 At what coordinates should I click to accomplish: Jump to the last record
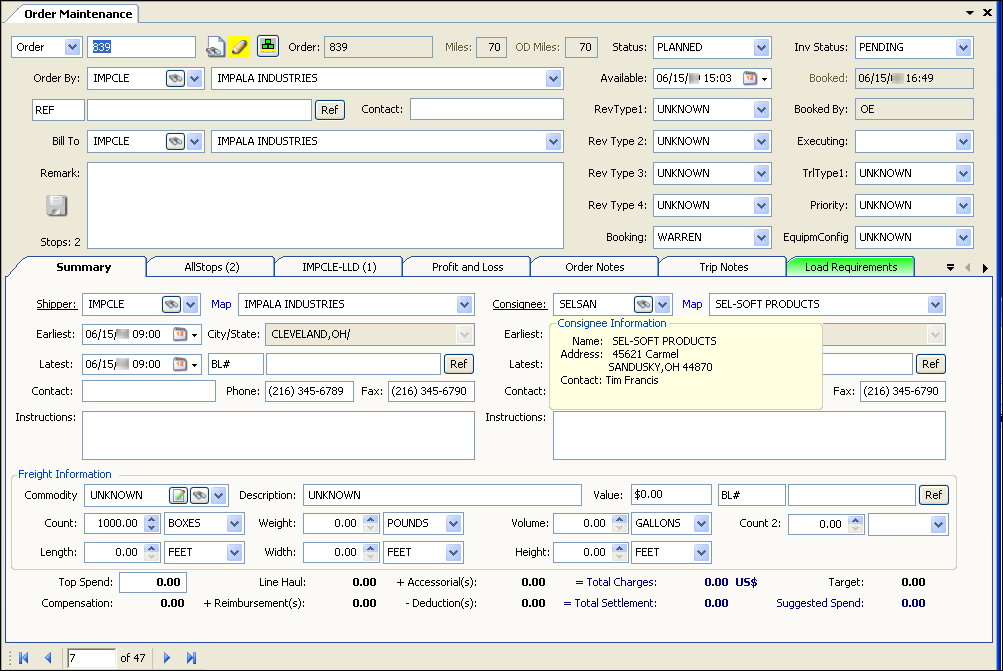click(x=192, y=657)
